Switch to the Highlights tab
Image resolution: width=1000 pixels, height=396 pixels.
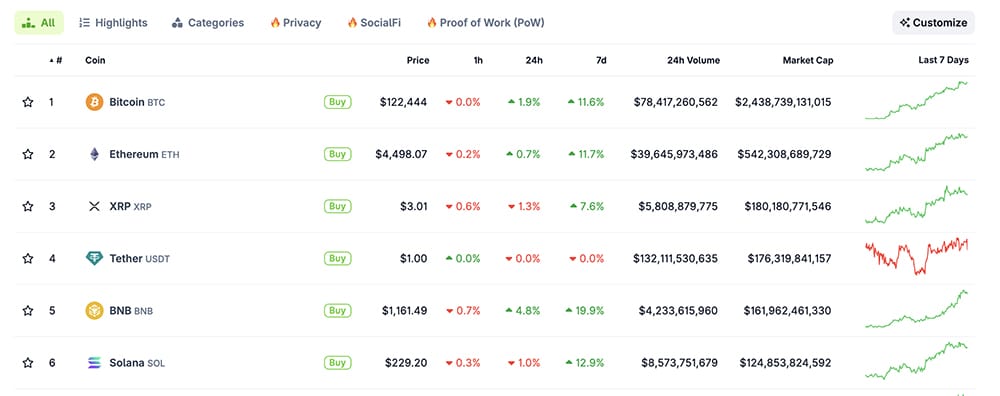click(x=114, y=23)
